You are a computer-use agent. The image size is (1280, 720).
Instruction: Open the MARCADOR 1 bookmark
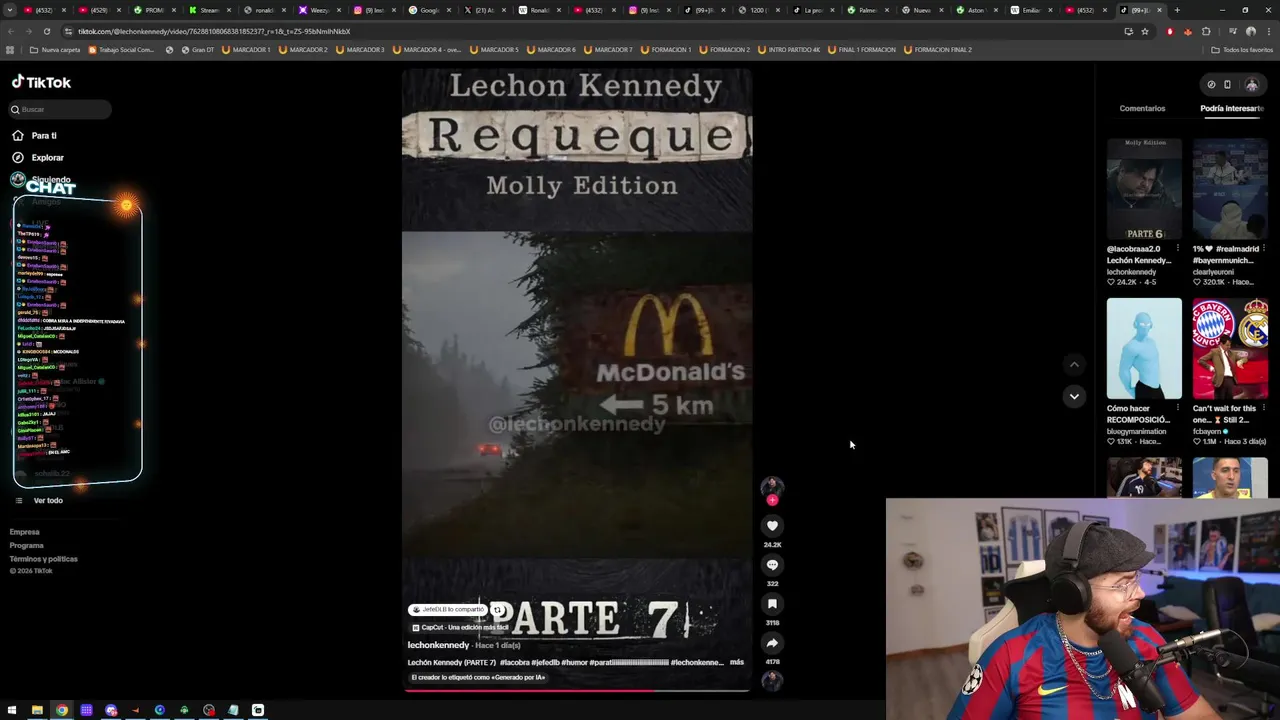[248, 49]
